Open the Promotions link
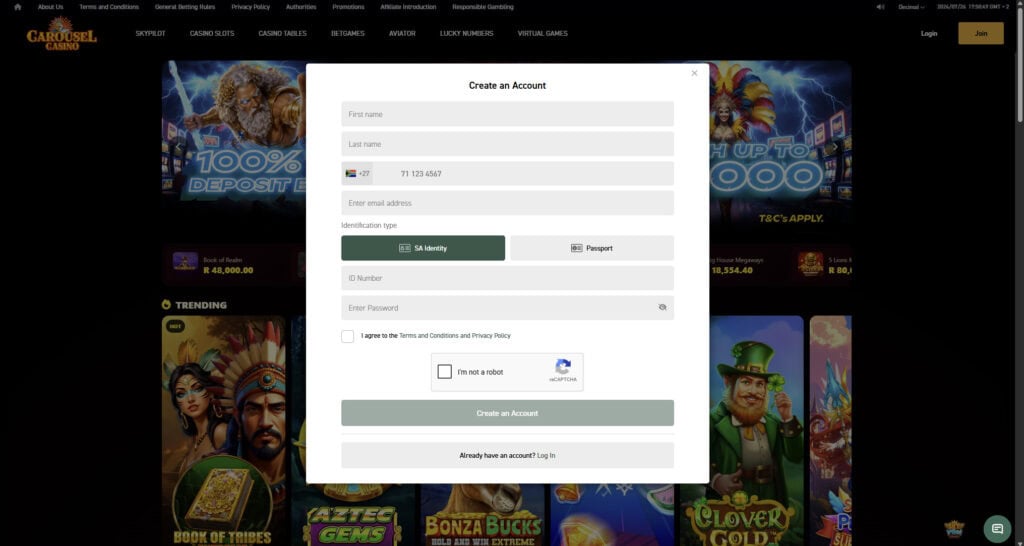Viewport: 1024px width, 546px height. [348, 7]
